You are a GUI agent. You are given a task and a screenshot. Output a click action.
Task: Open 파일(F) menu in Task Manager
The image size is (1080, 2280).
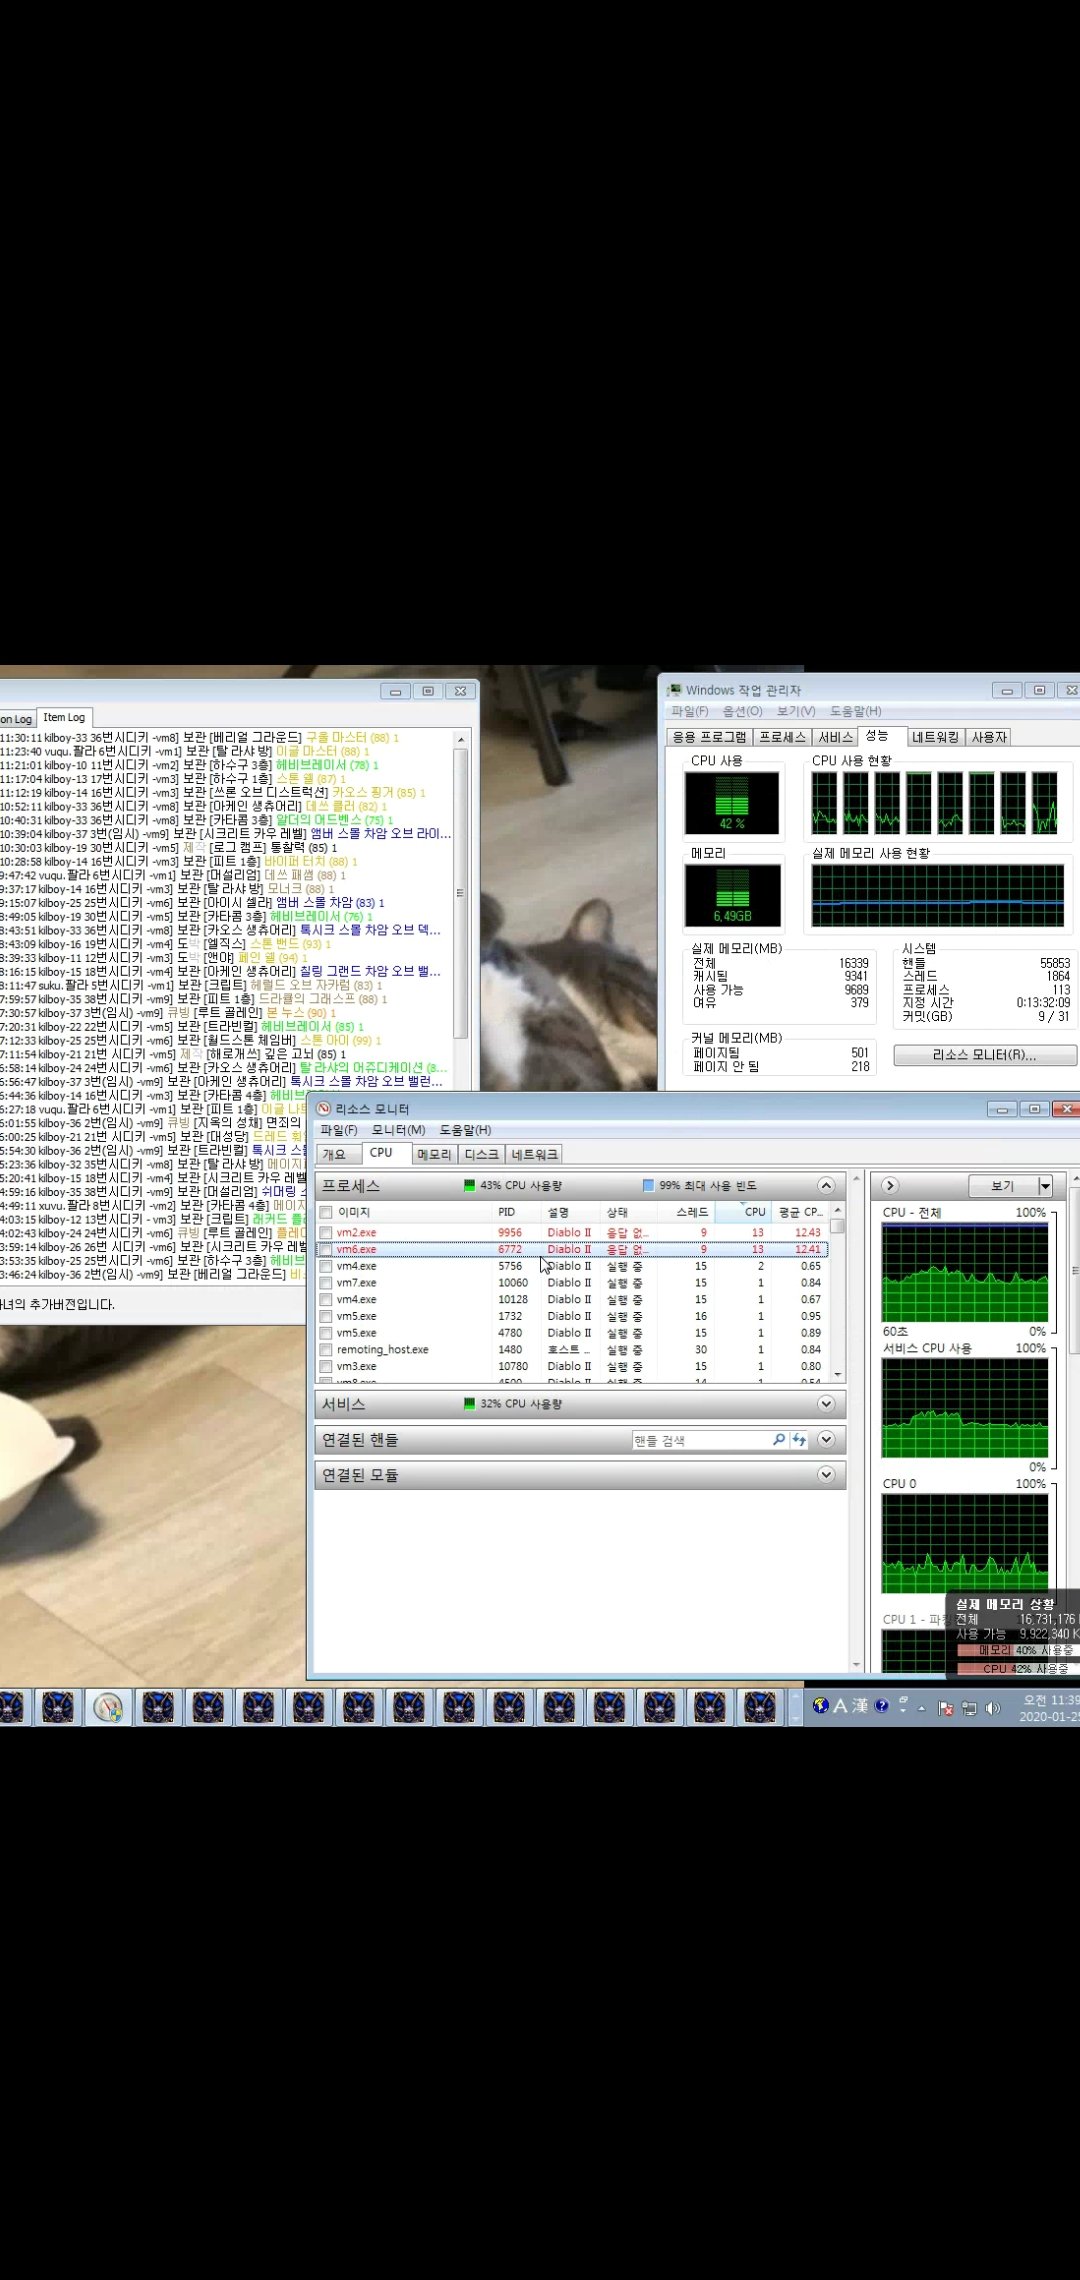click(x=690, y=711)
